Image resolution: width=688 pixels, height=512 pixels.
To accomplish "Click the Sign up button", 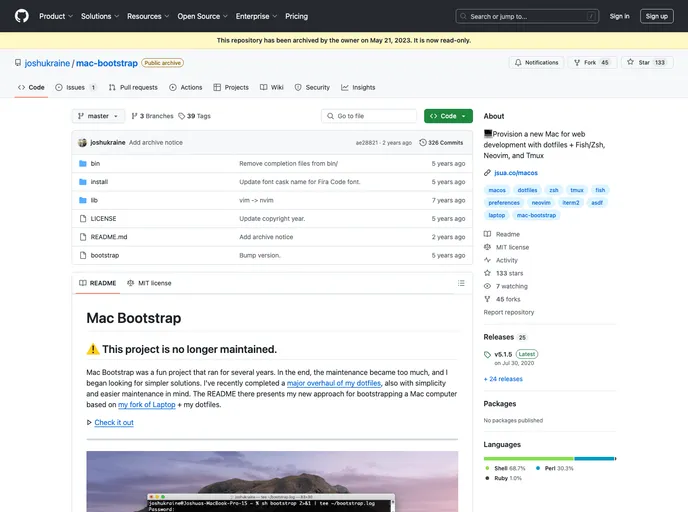I will 656,16.
